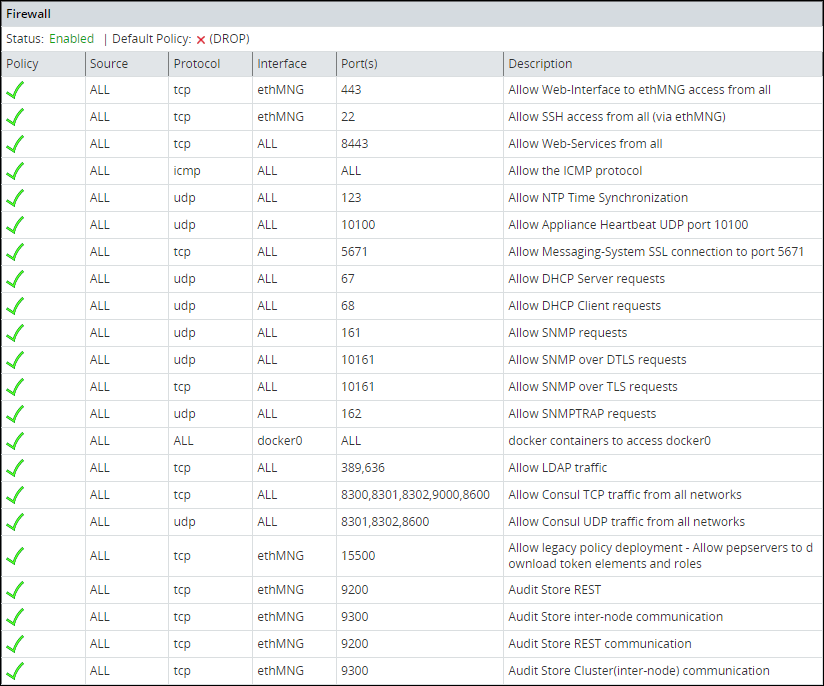Click the Firewall panel title
Screen dimensions: 824x686
tap(29, 15)
